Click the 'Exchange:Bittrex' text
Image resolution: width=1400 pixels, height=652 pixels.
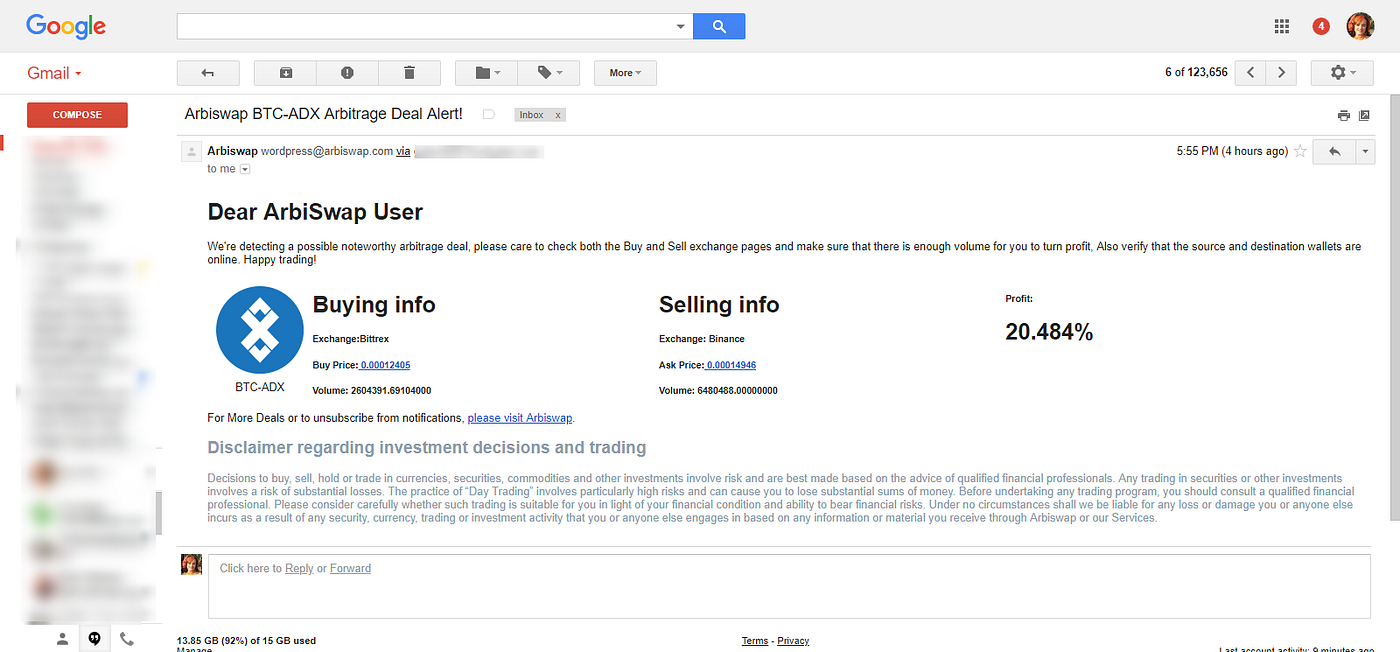351,339
